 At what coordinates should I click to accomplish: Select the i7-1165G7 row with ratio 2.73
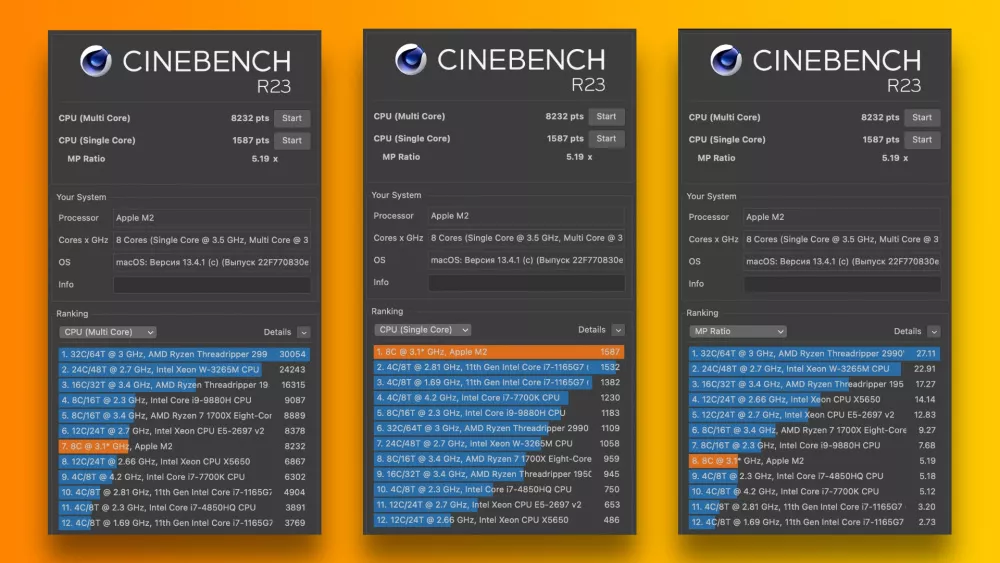814,522
